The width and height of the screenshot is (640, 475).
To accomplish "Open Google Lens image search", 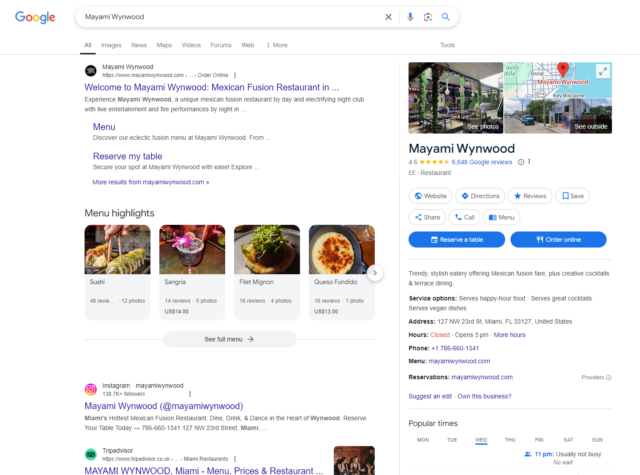I will pyautogui.click(x=427, y=17).
